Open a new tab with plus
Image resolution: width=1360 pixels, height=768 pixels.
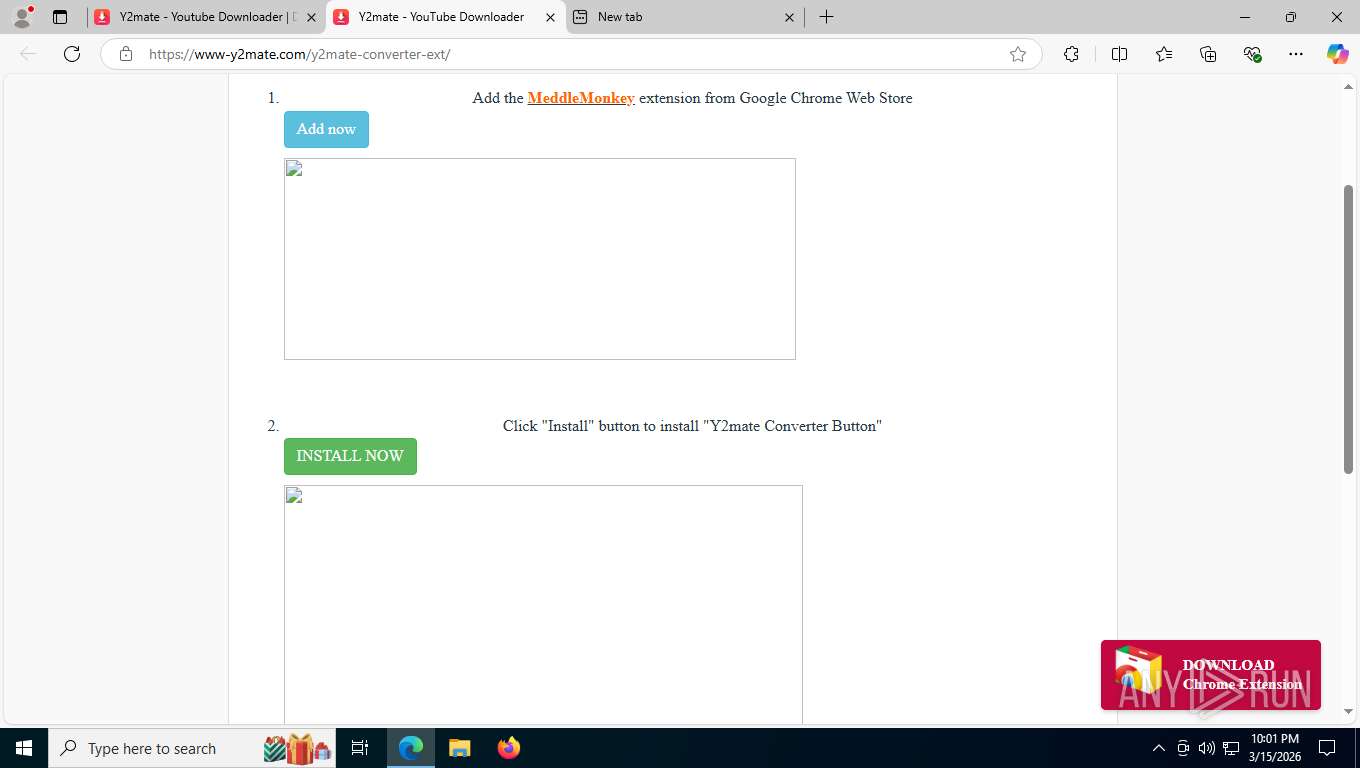pyautogui.click(x=826, y=17)
